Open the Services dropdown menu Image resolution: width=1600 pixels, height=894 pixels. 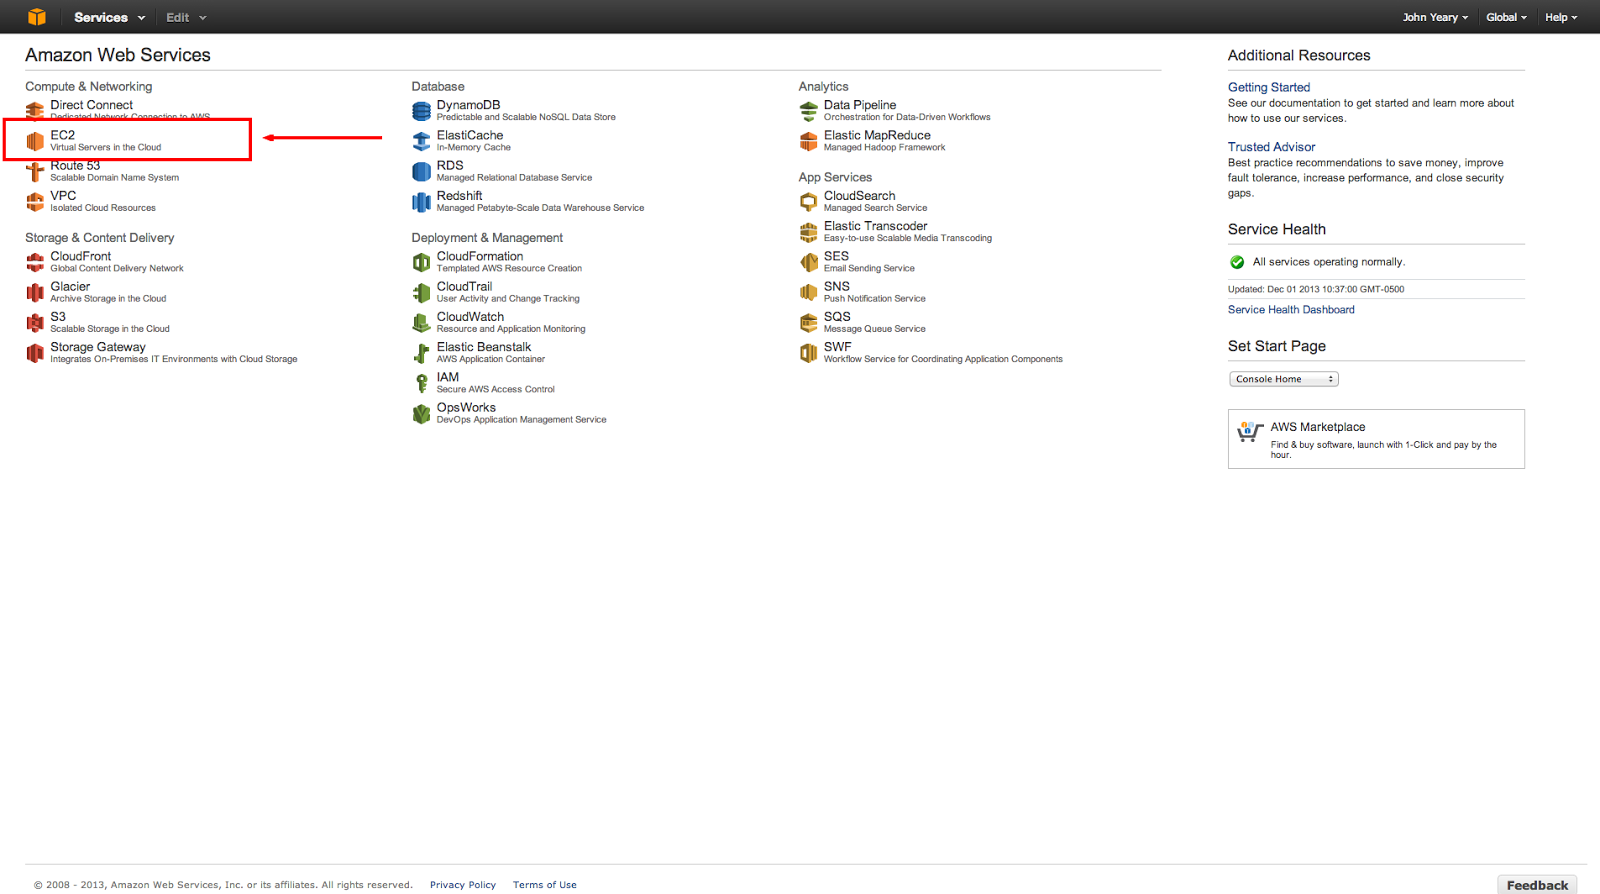[x=109, y=17]
